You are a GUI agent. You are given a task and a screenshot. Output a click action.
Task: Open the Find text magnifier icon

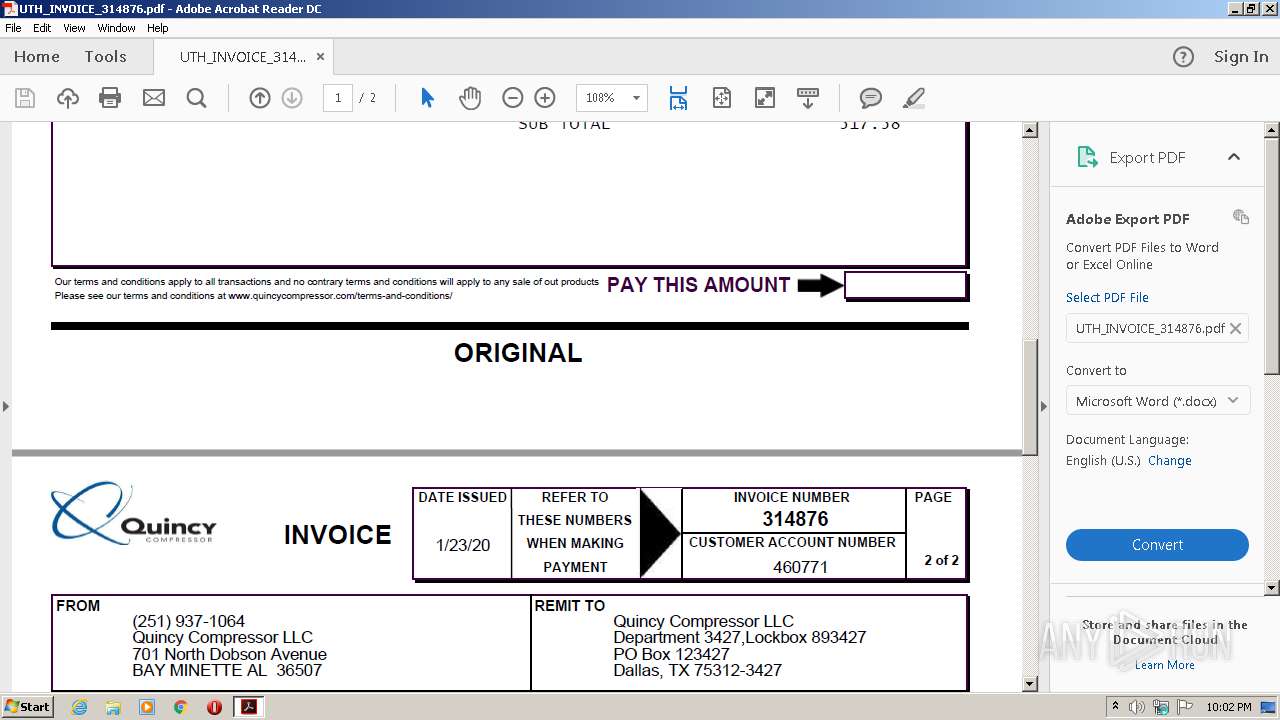(197, 98)
